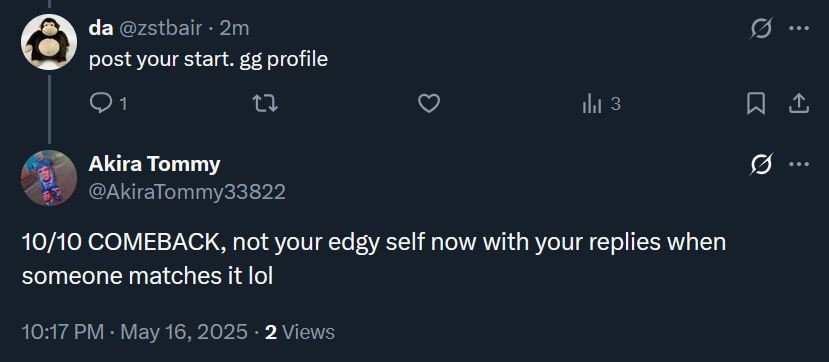Click Grok icon on Akira Tommy's tweet
The width and height of the screenshot is (829, 362).
pyautogui.click(x=761, y=164)
